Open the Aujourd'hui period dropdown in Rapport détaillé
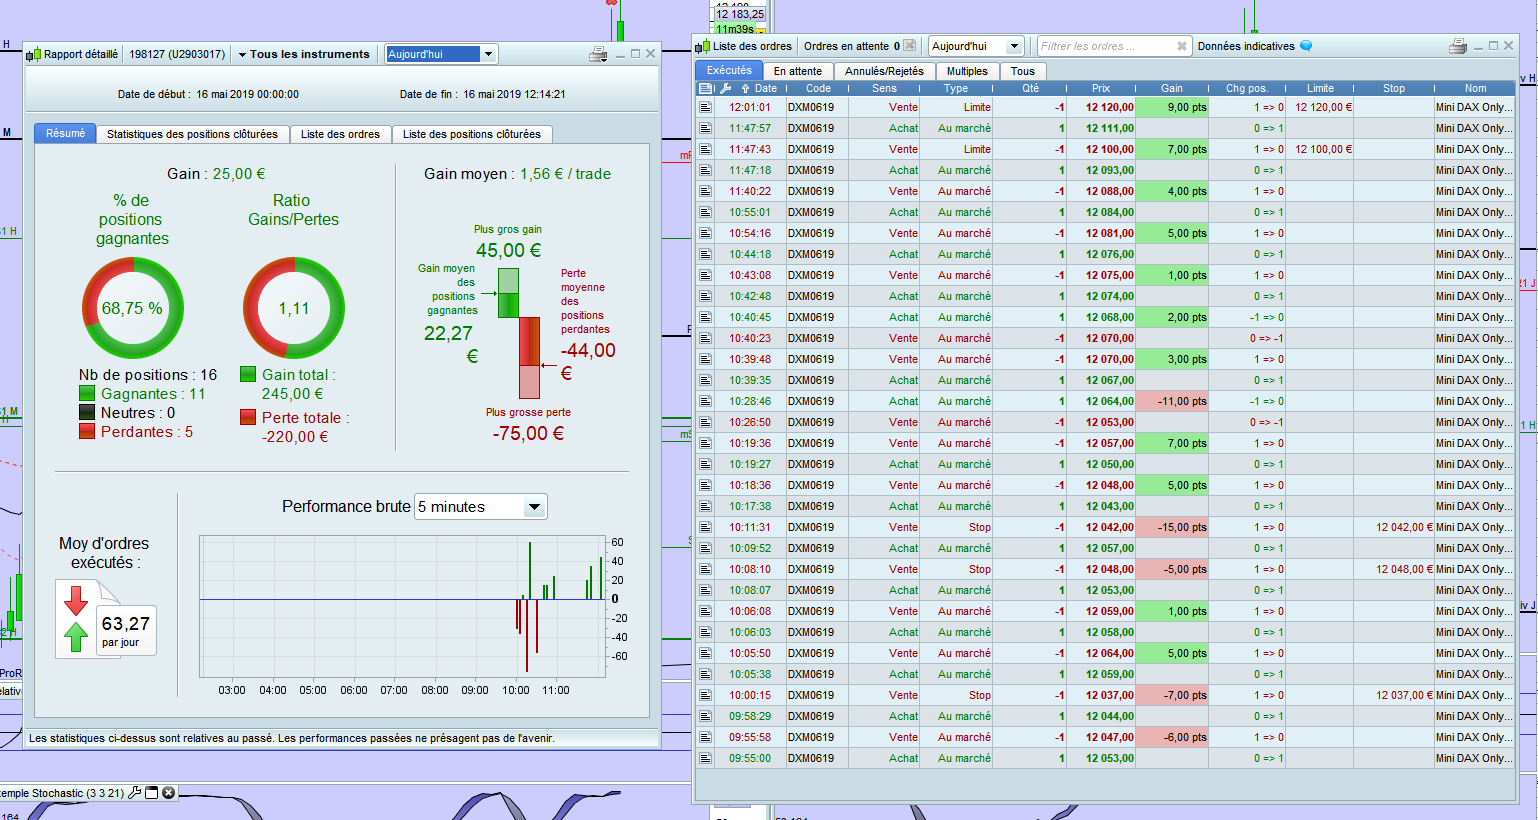This screenshot has width=1538, height=820. click(441, 54)
